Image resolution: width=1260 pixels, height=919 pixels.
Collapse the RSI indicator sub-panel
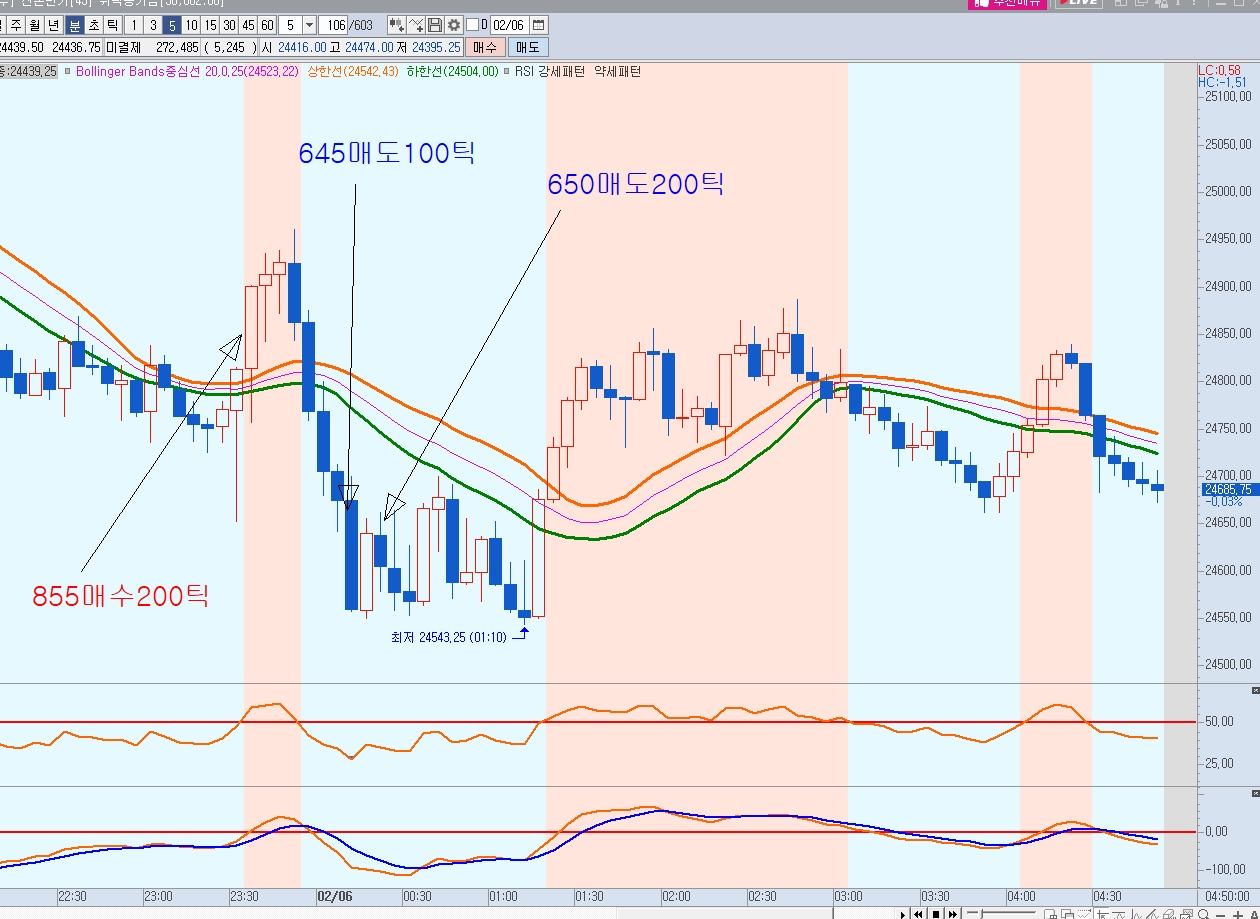click(x=1255, y=691)
